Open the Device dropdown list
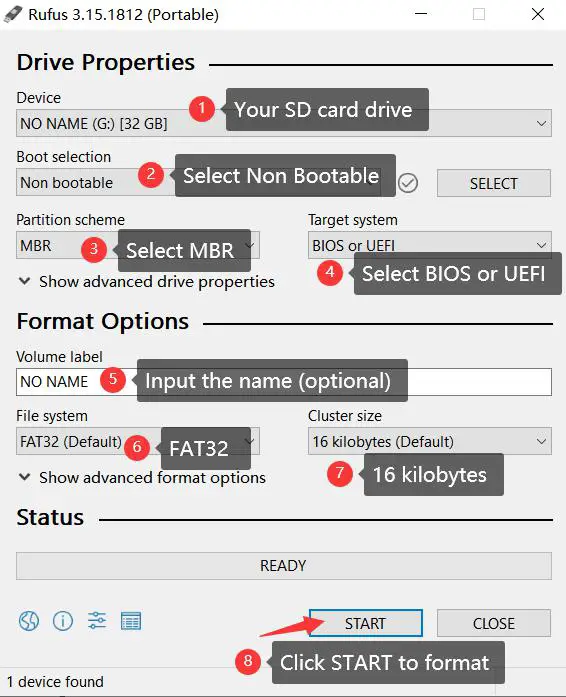Screen dimensions: 566x697 284,123
